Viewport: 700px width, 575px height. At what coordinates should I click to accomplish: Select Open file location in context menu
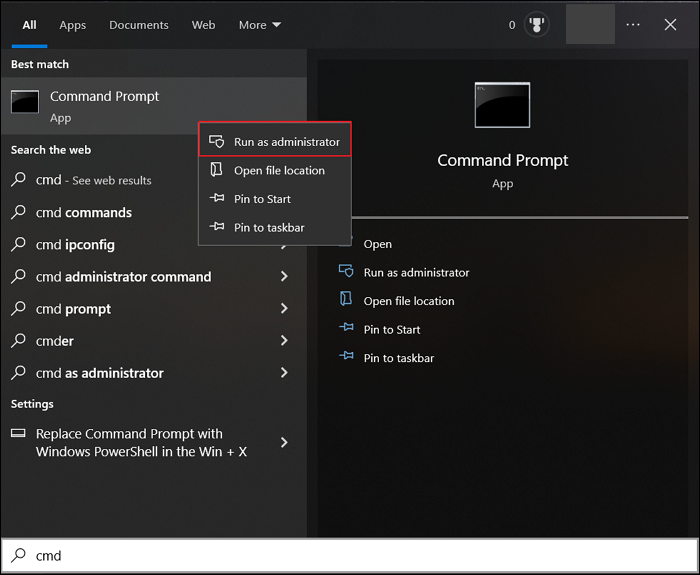tap(279, 171)
